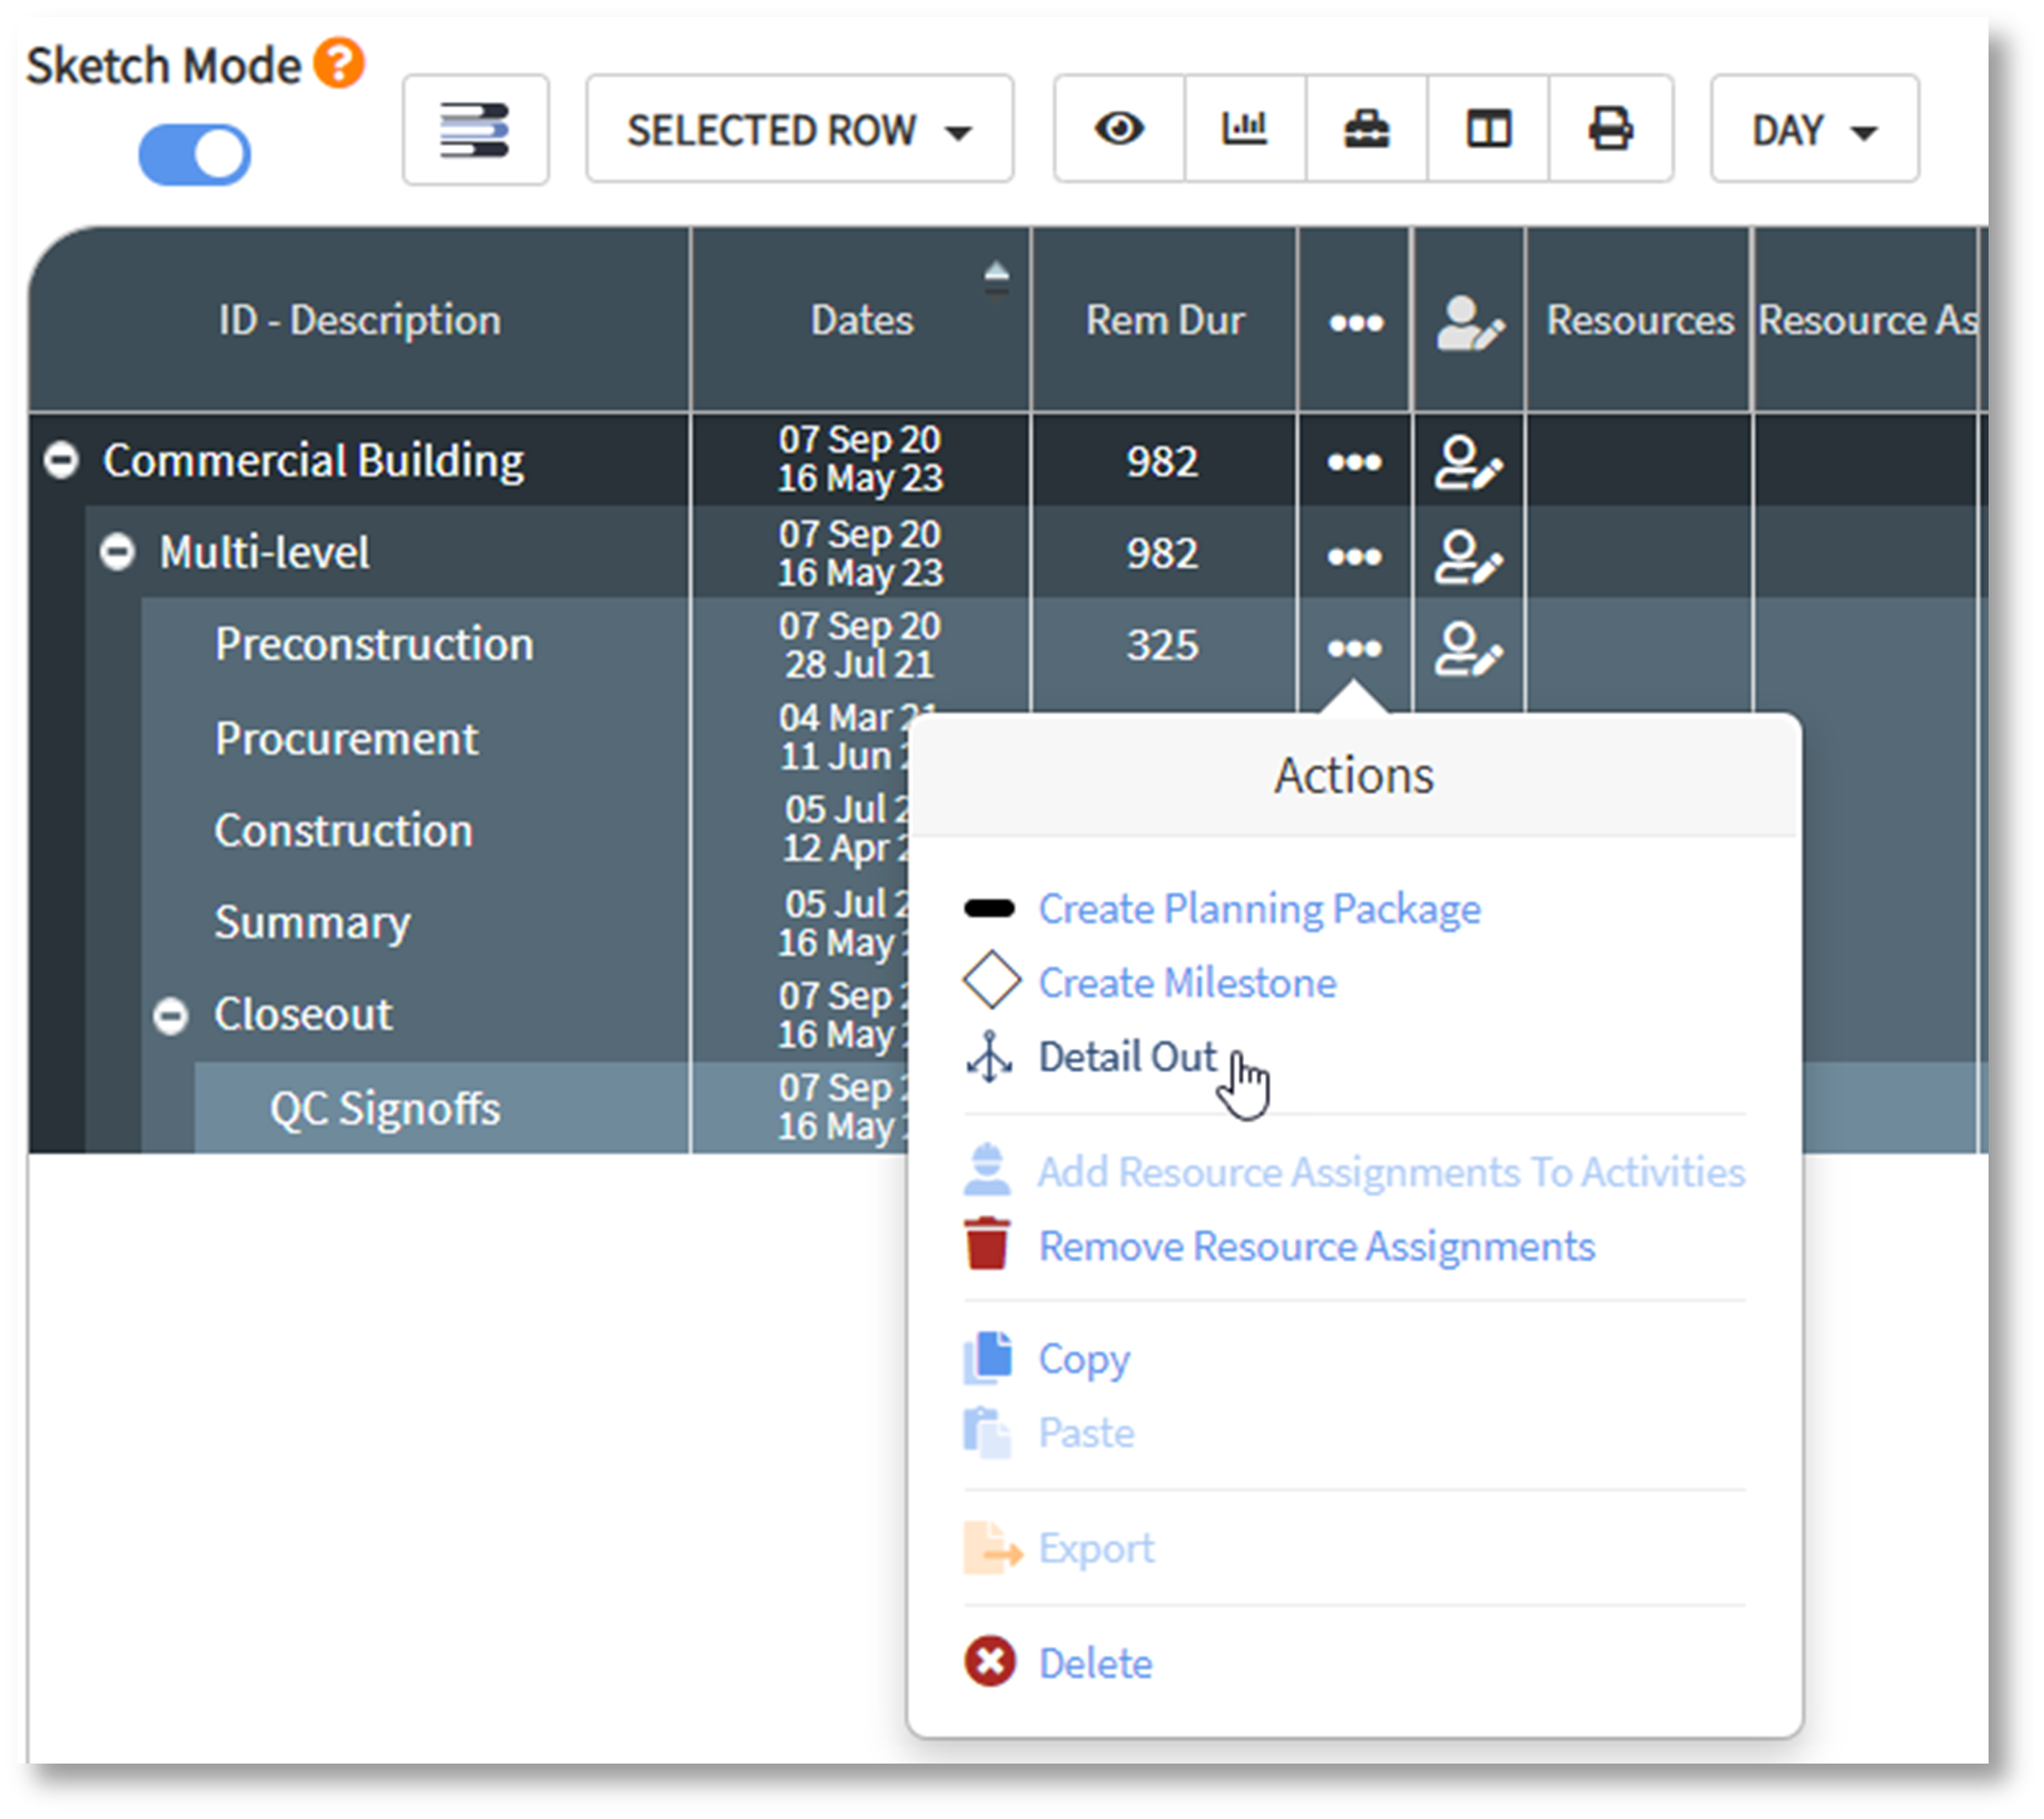Screen dimensions: 2044x1819
Task: Click the print icon
Action: tap(1610, 129)
